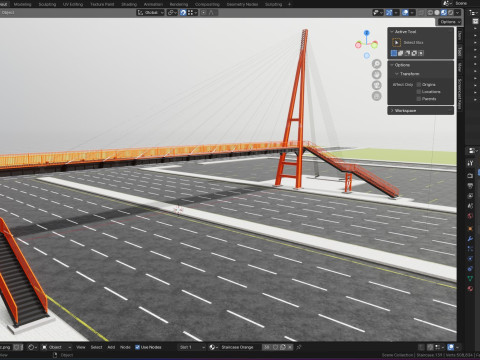This screenshot has height=360, width=480.
Task: Switch to rendered viewport shading
Action: tap(450, 12)
